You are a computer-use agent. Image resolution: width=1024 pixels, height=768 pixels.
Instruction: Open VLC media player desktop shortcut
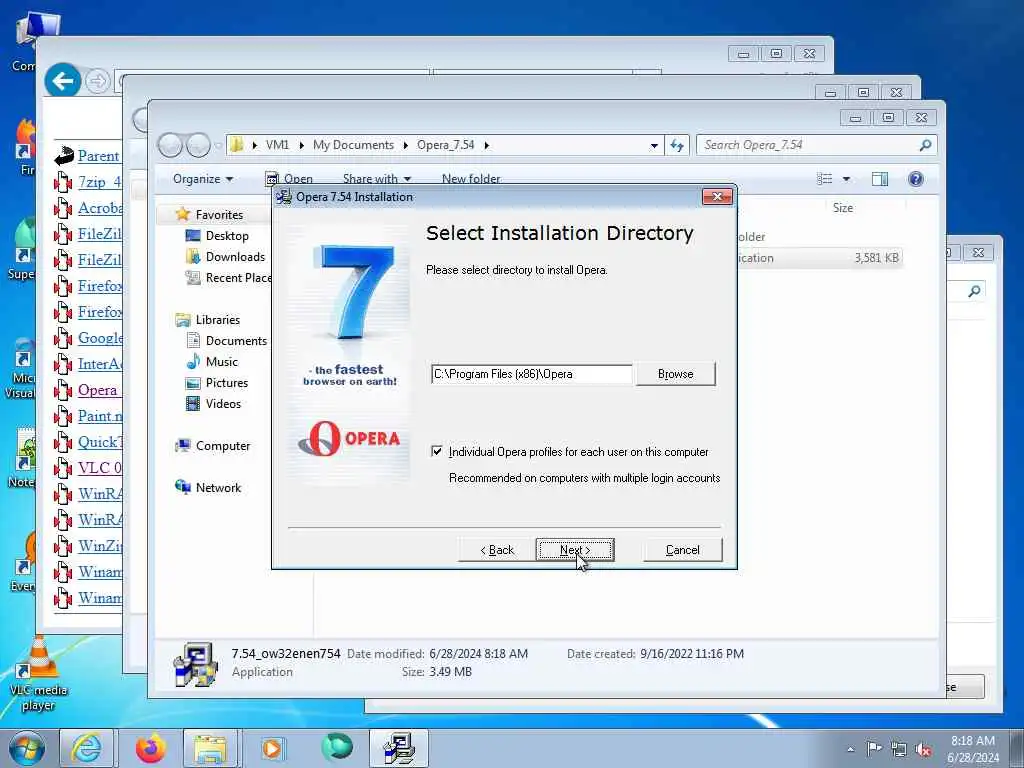(x=37, y=674)
